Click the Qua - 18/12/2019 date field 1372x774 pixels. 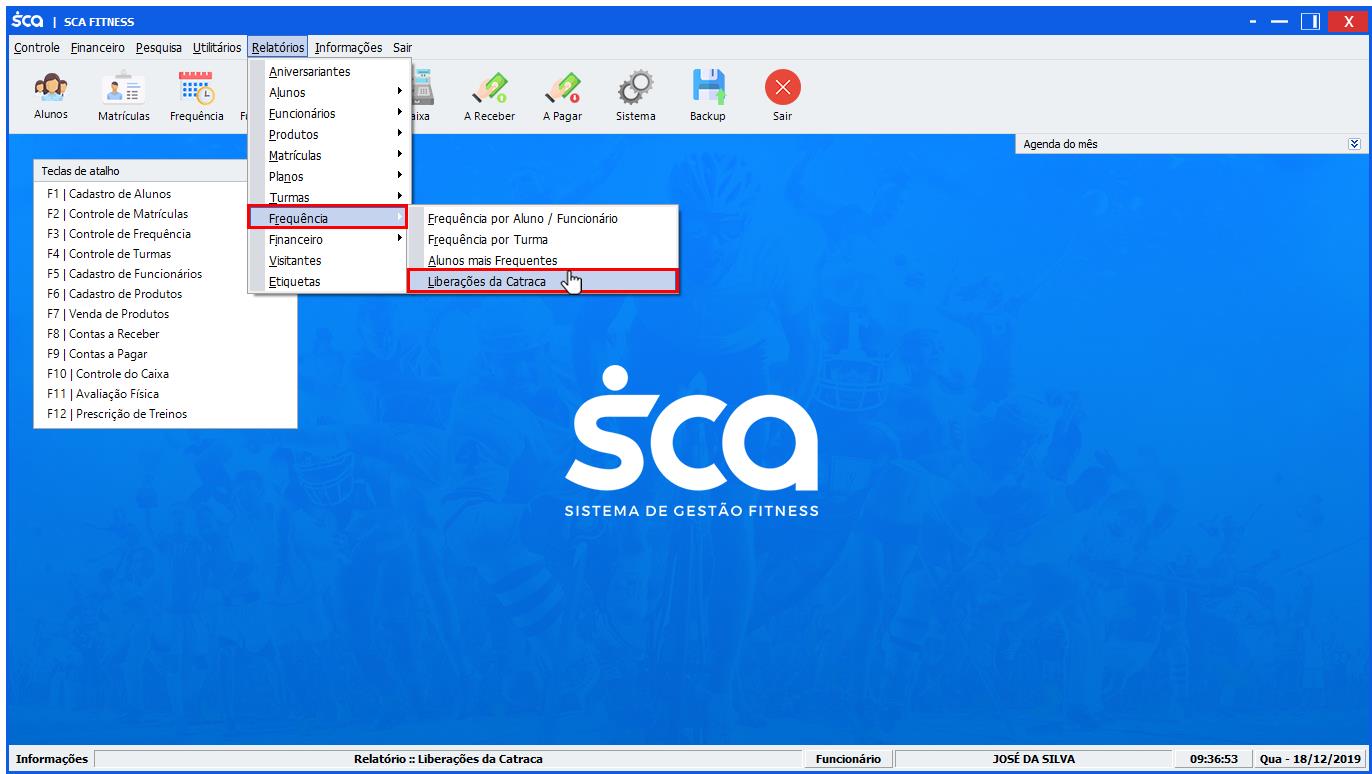click(1310, 759)
